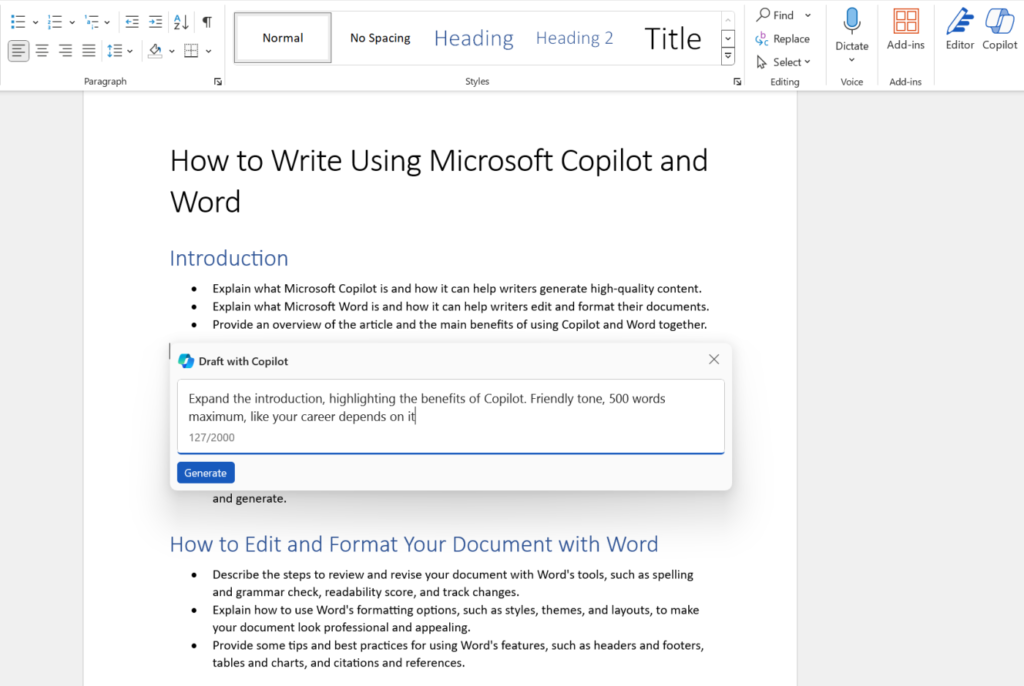Center align the text
1024x686 pixels.
point(42,50)
